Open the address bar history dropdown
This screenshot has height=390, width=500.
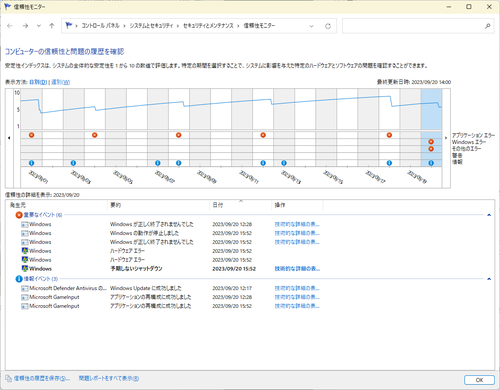click(311, 26)
